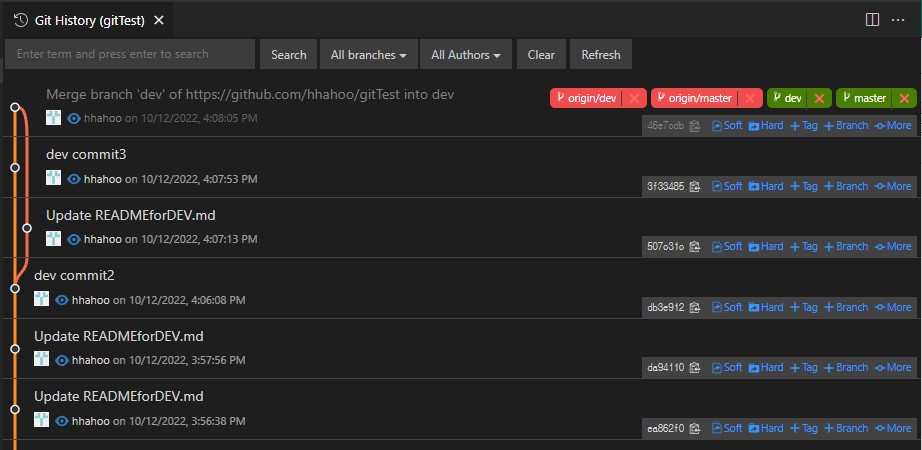Click commit hash text db3e912

tap(666, 307)
